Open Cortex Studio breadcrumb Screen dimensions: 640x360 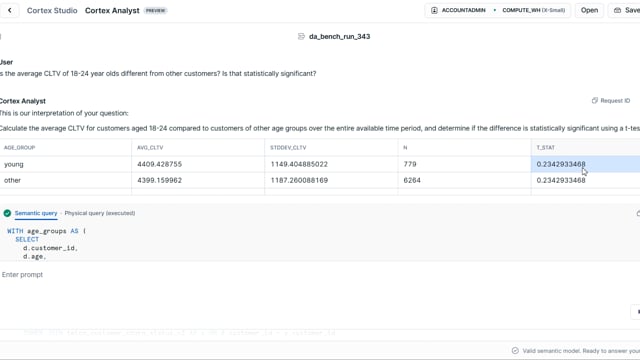tap(52, 11)
